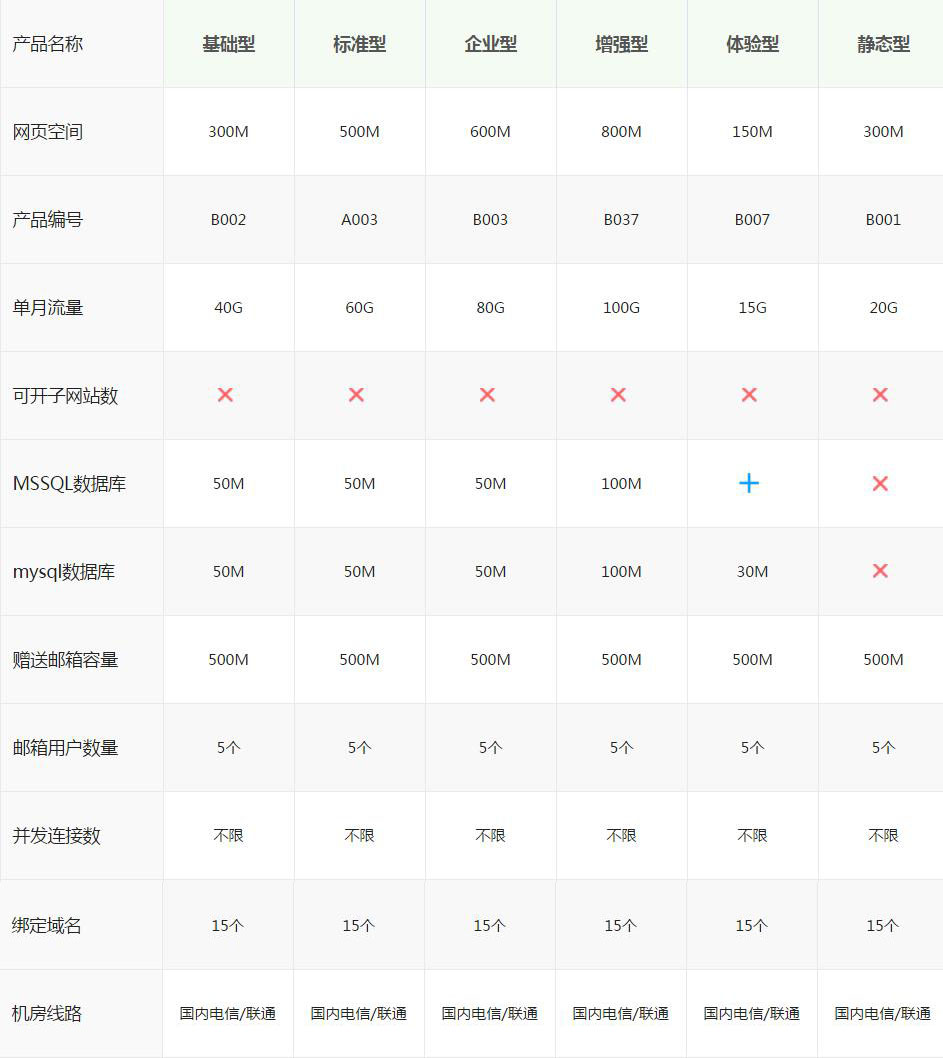Click 静态型 机房线路 国内电信/联通
Screen dimensions: 943x1058
[882, 1013]
